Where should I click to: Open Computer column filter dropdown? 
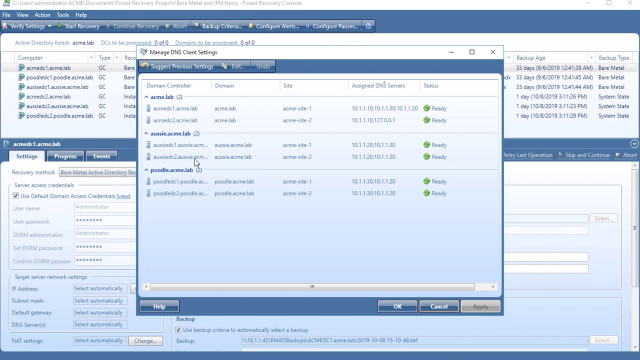point(91,58)
